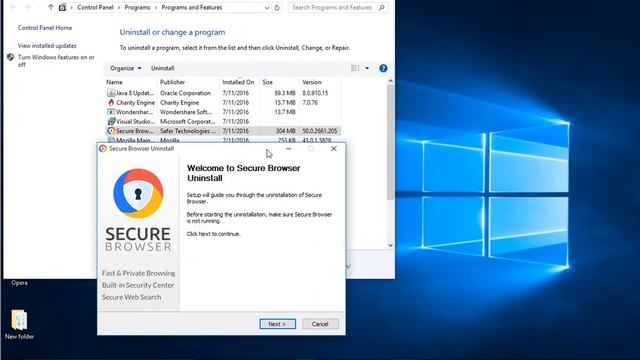Open View installed updates link

(x=47, y=46)
